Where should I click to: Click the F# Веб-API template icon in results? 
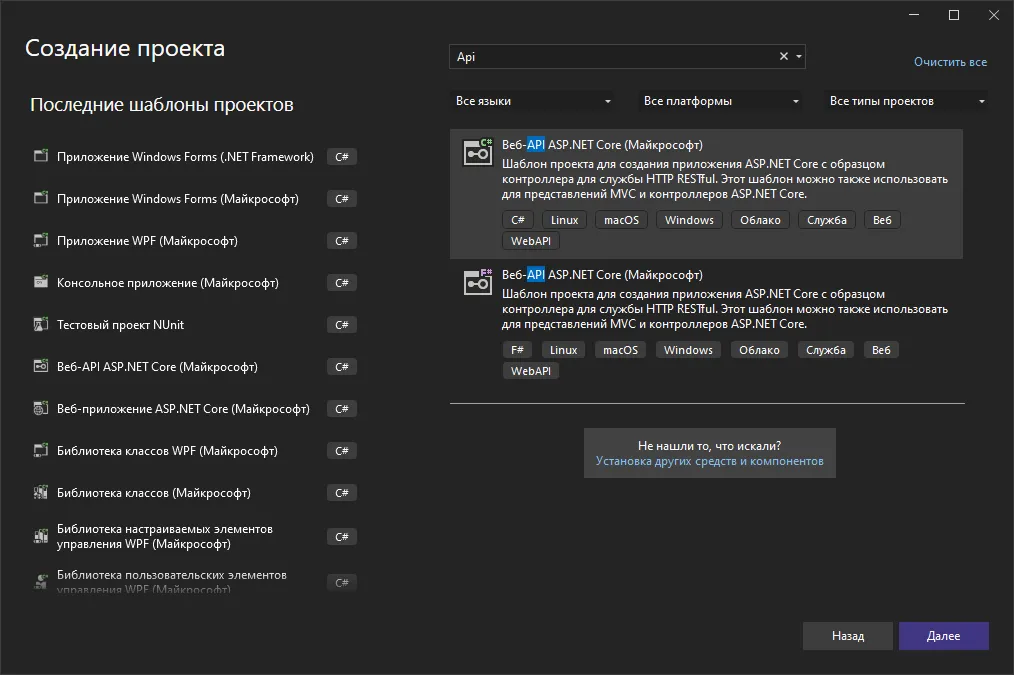(x=478, y=282)
